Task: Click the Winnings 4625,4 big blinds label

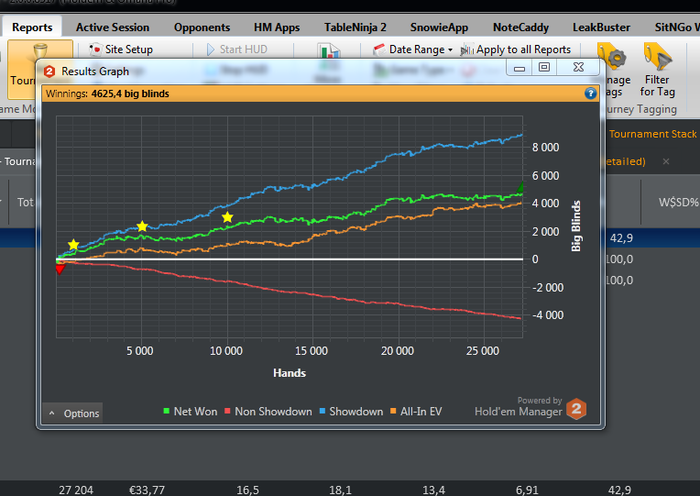Action: click(x=107, y=94)
